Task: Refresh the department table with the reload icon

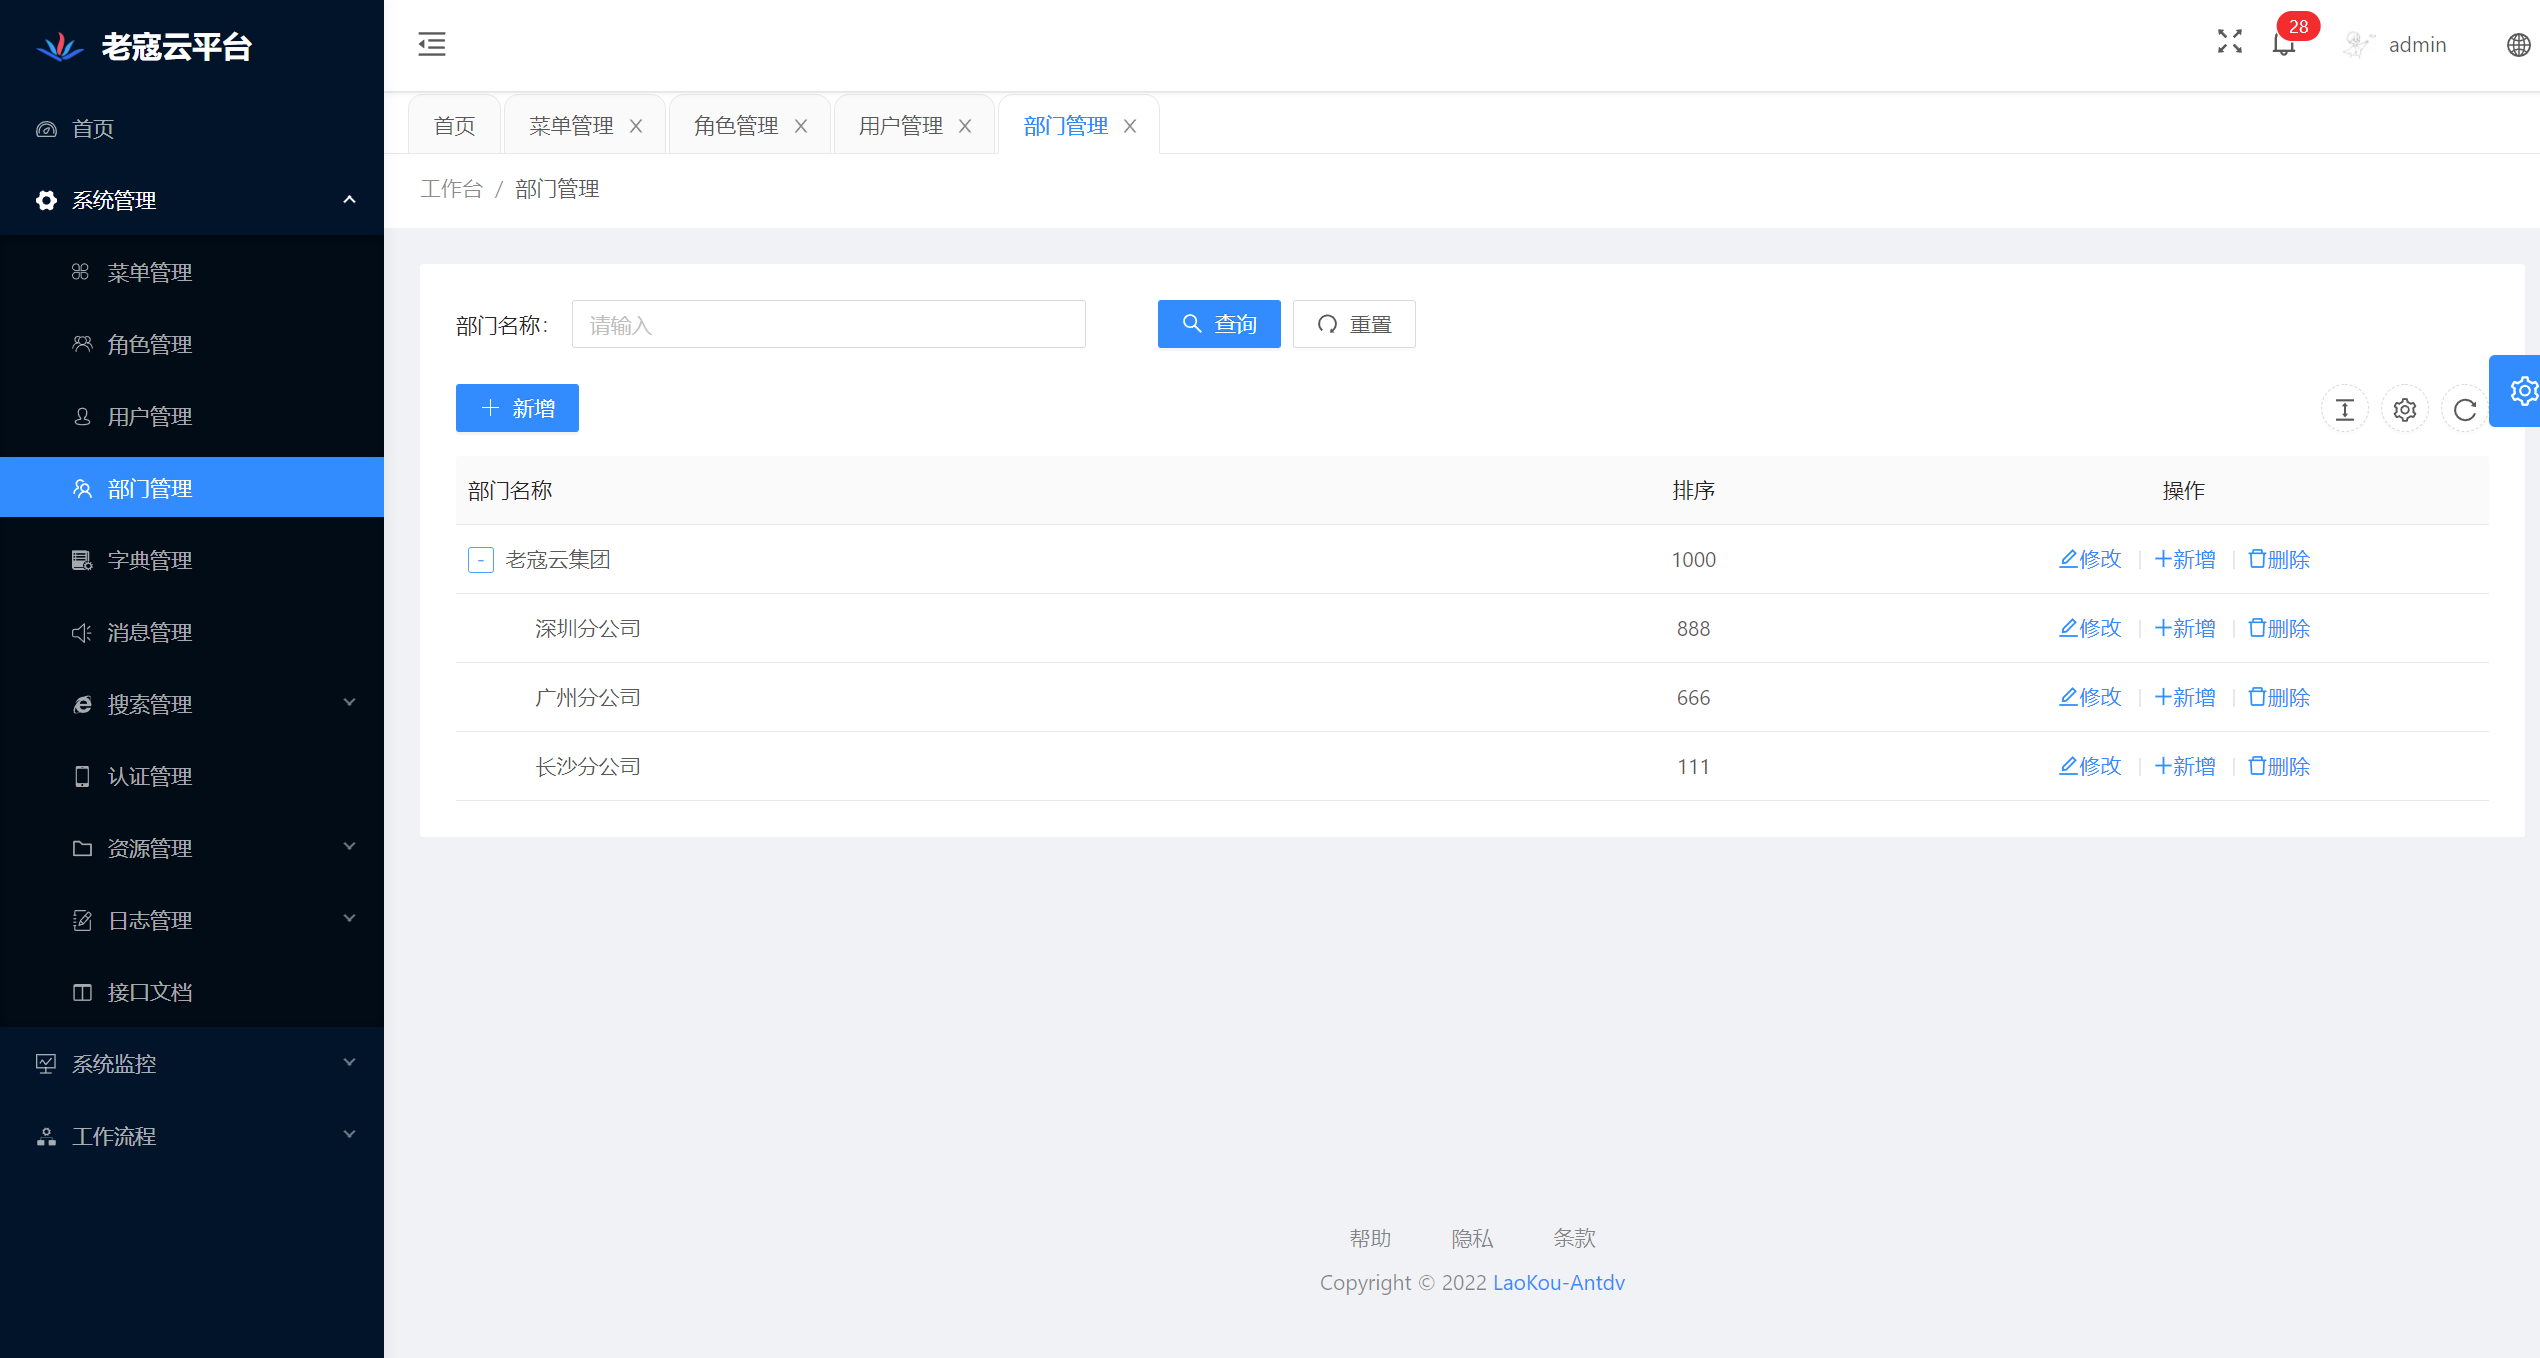Action: [2464, 409]
